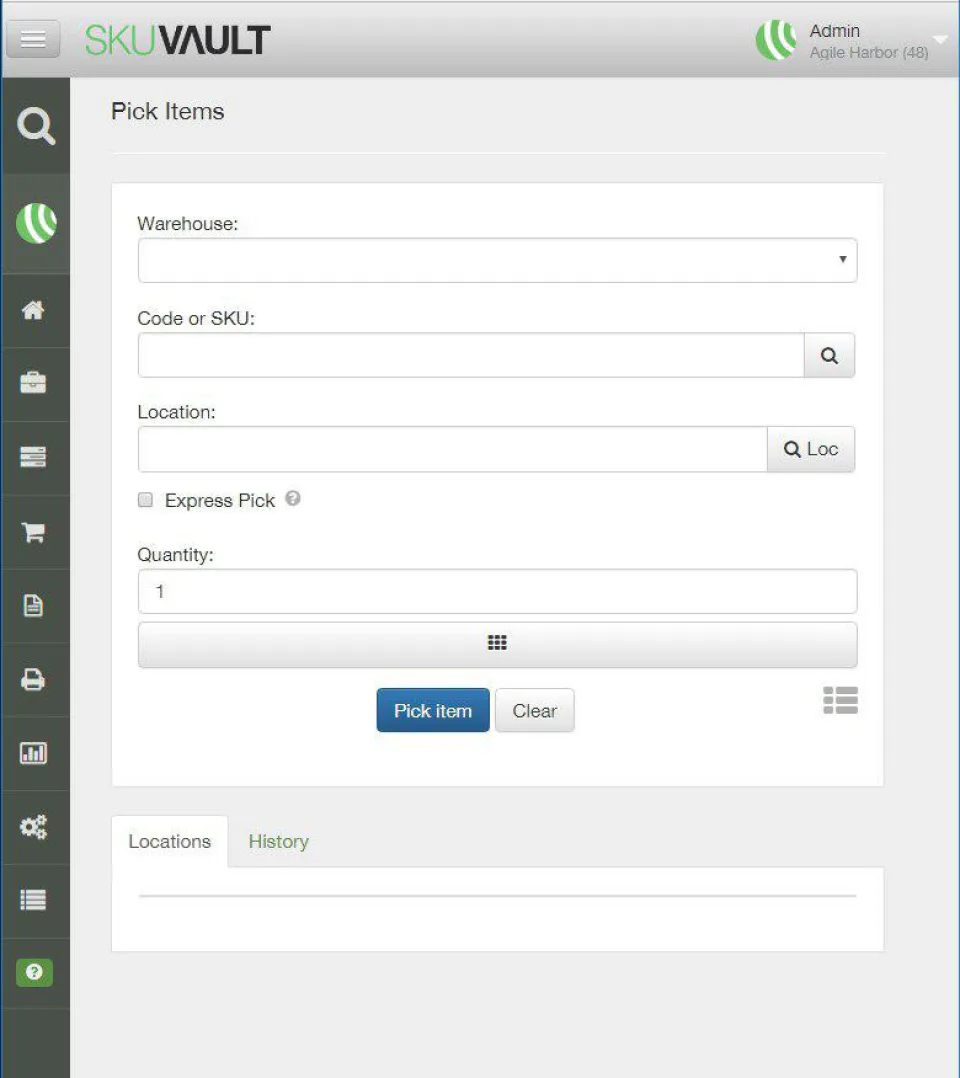Click the grid icon below the Quantity field
The image size is (960, 1078).
(x=497, y=644)
